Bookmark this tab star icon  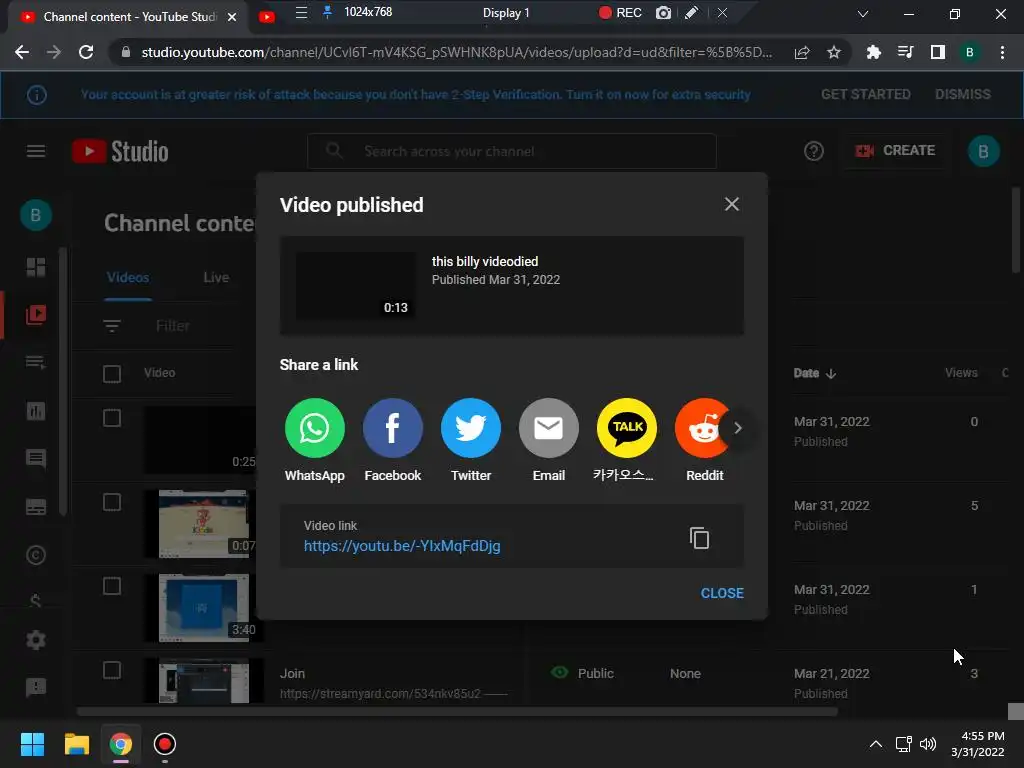(834, 52)
